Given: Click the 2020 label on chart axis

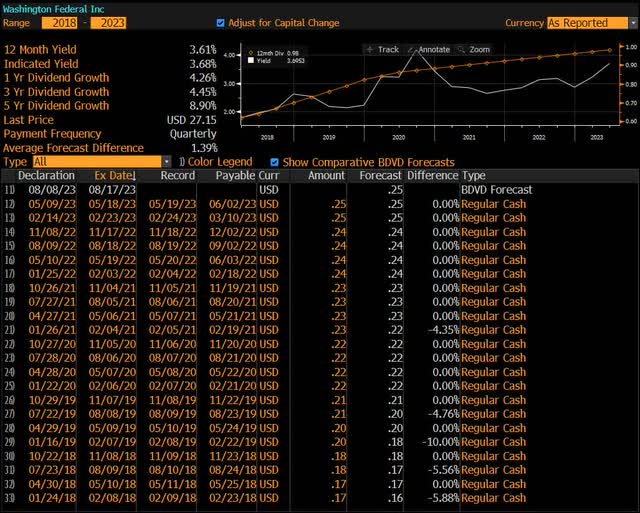Looking at the screenshot, I should click(x=399, y=137).
